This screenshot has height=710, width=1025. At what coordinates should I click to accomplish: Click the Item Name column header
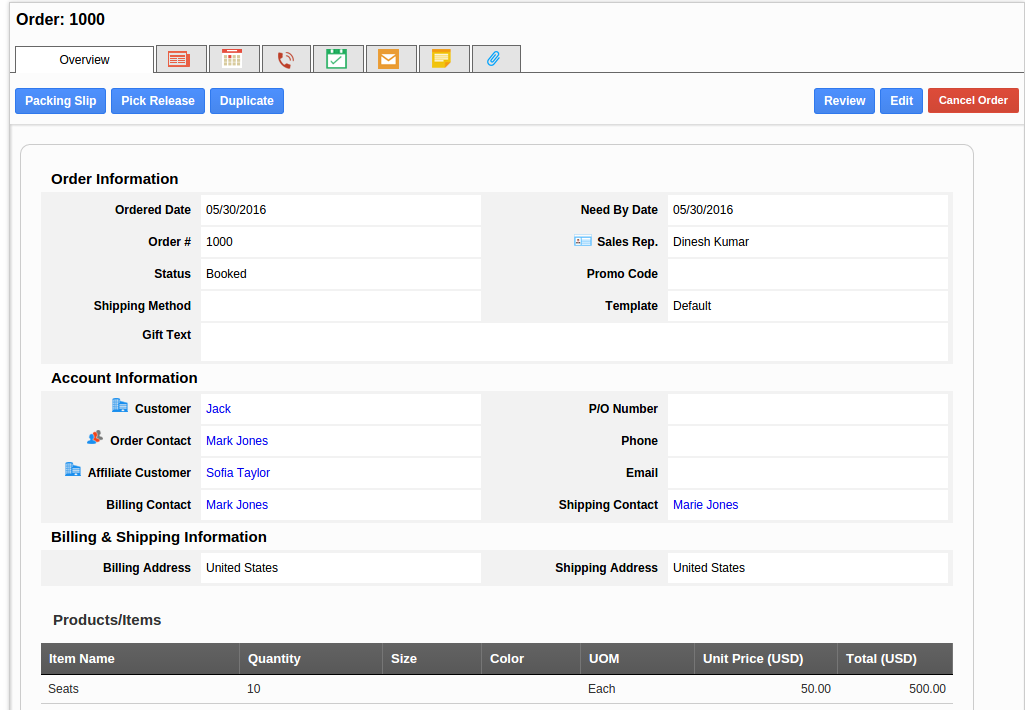(x=140, y=659)
